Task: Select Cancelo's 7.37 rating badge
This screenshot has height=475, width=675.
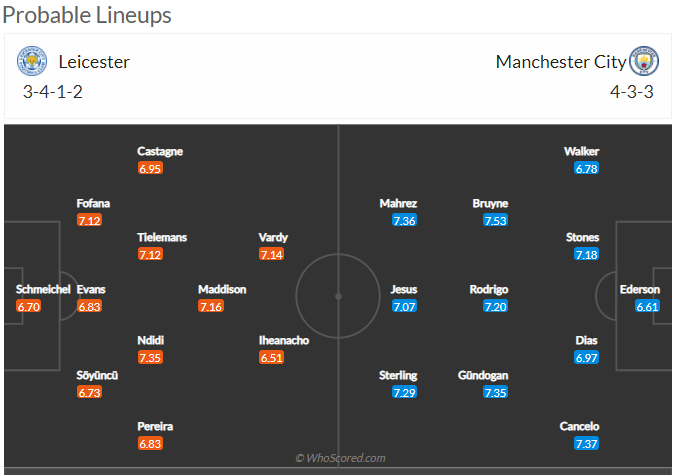Action: [586, 444]
